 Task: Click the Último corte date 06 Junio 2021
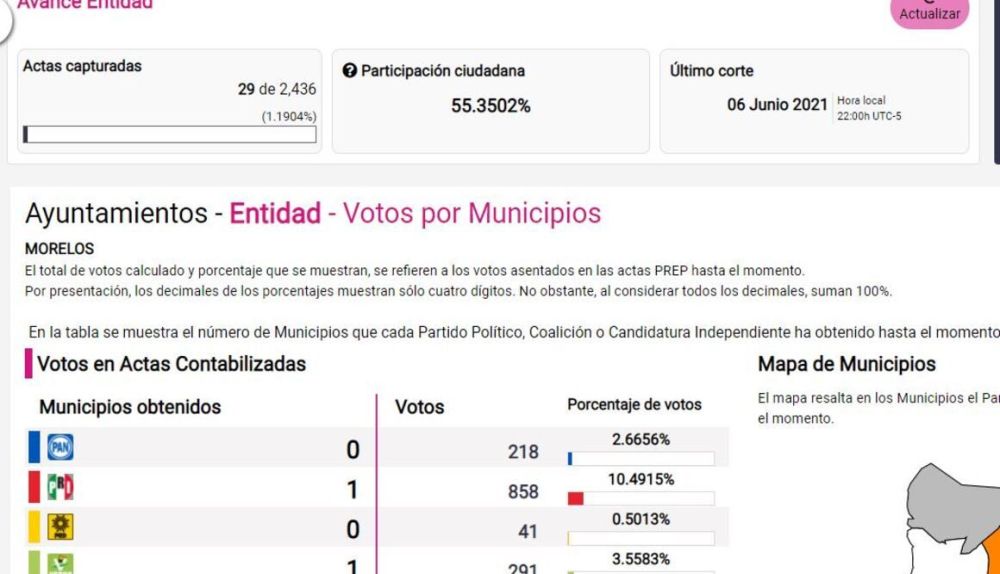tap(777, 105)
